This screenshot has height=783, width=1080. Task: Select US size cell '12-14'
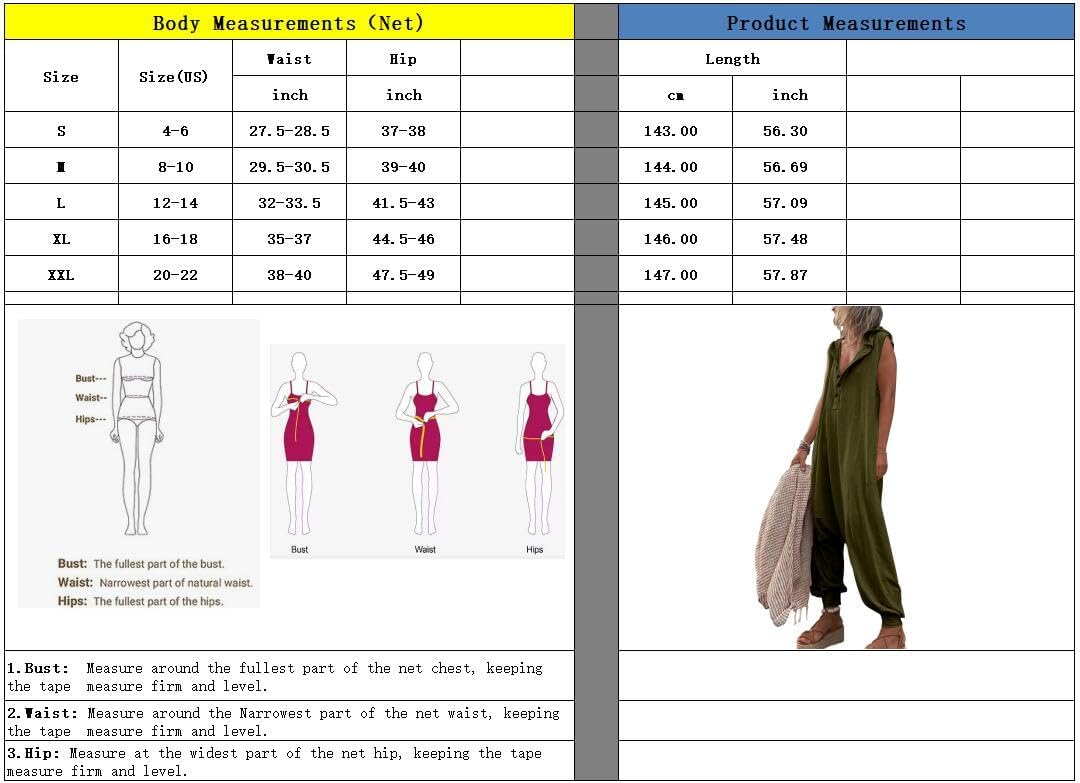(175, 202)
